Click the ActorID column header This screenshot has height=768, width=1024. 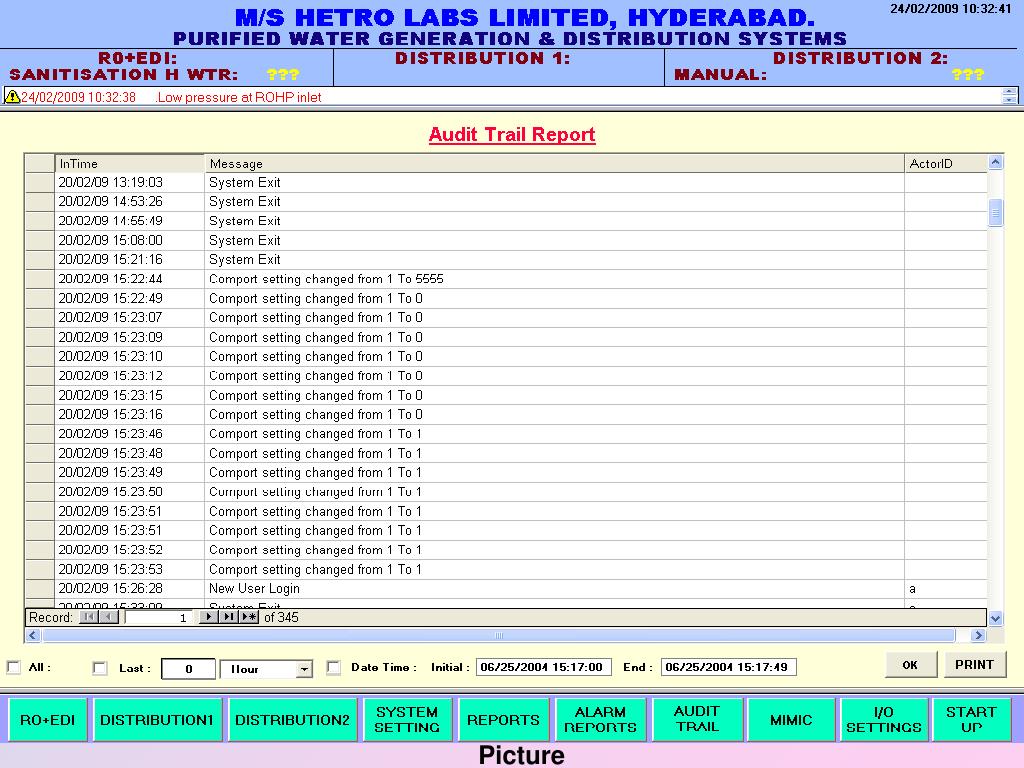point(946,163)
